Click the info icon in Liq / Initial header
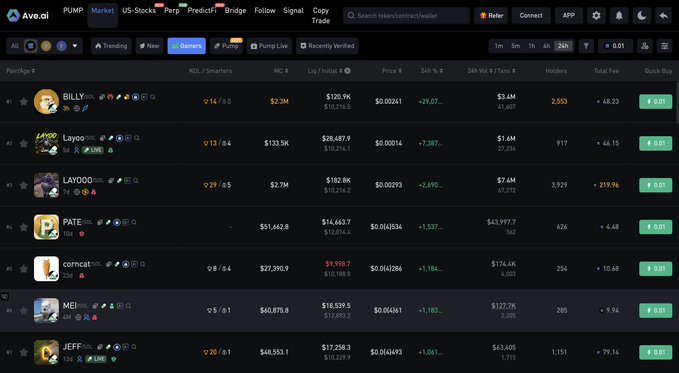Viewport: 679px width, 373px height. tap(347, 71)
